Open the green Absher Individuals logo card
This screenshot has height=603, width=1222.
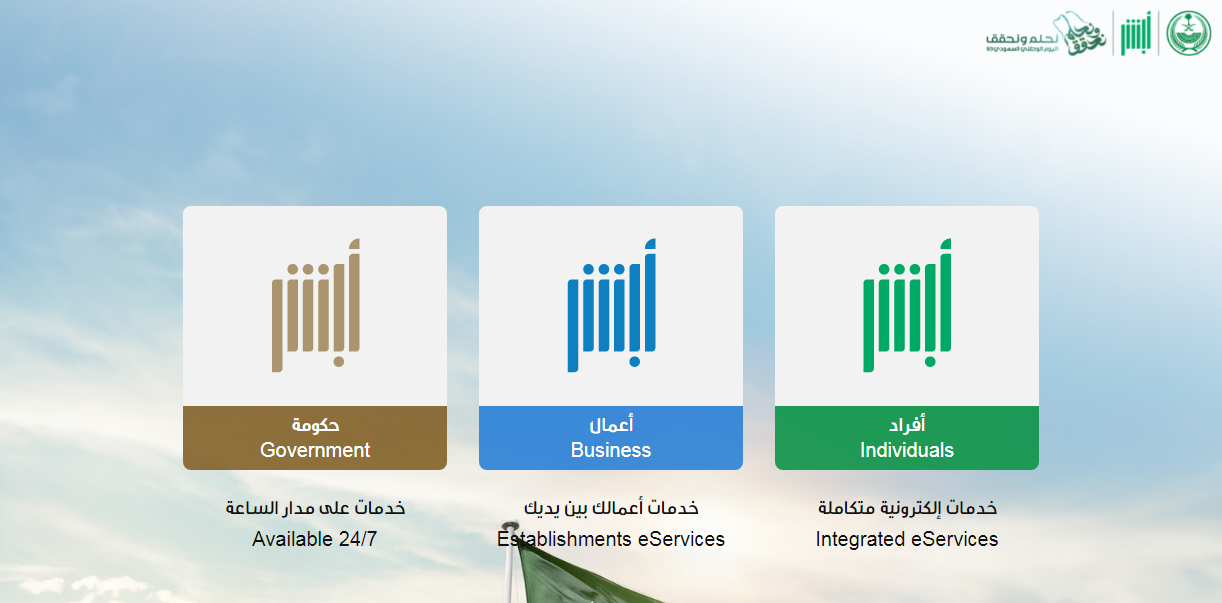[907, 306]
